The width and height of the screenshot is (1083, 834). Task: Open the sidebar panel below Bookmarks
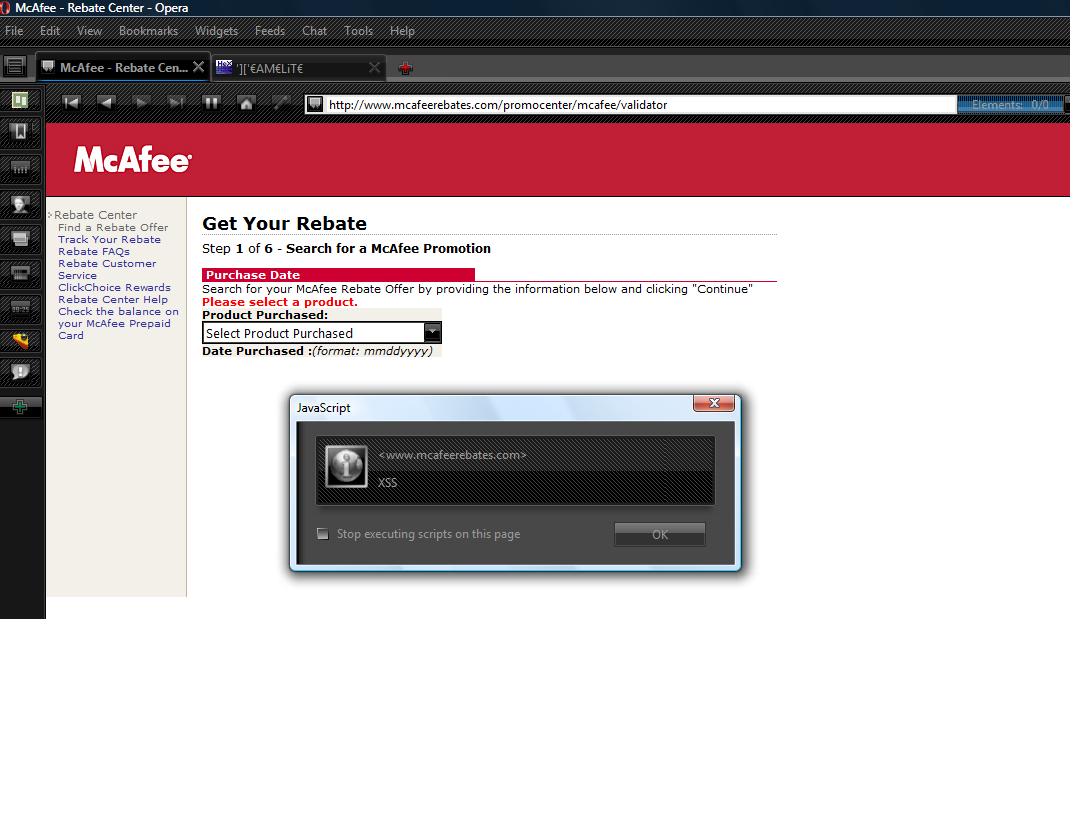coord(20,168)
